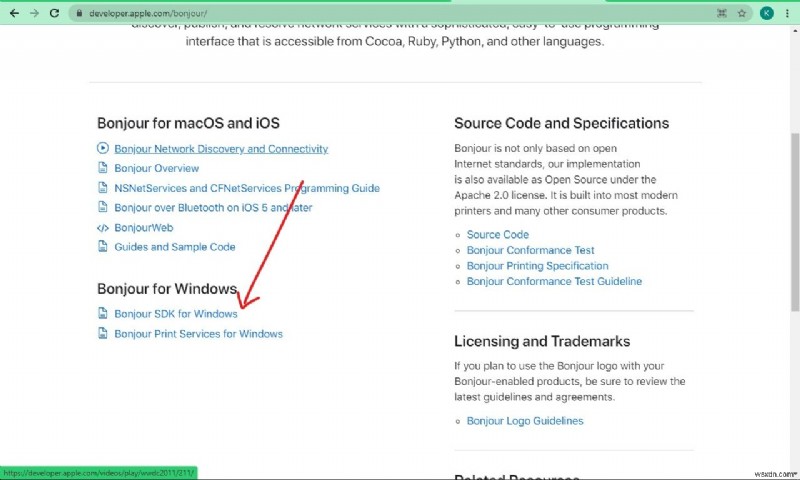Click the address bar URL field

click(300, 13)
